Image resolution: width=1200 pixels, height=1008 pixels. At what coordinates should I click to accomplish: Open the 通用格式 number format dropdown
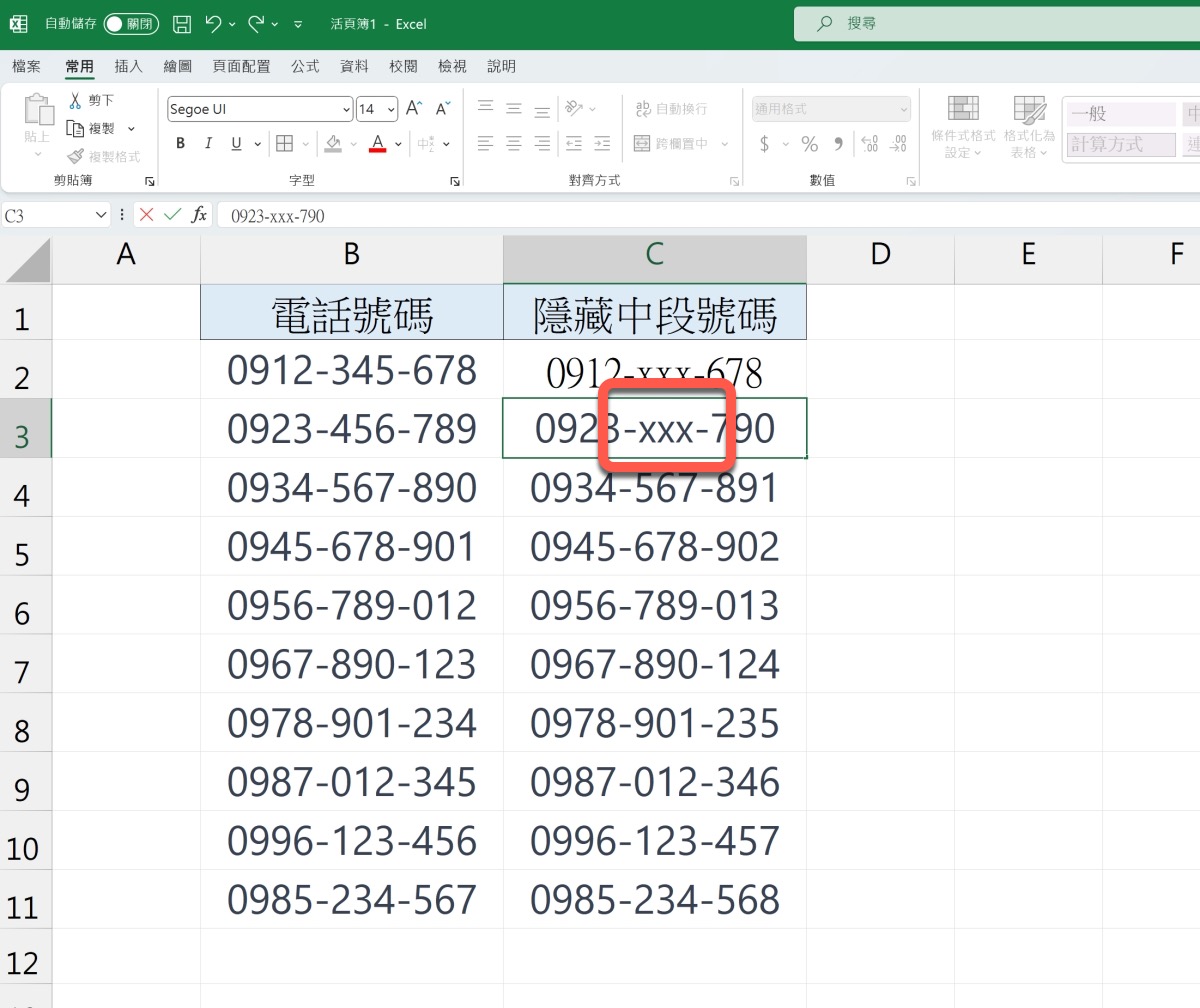[x=831, y=109]
